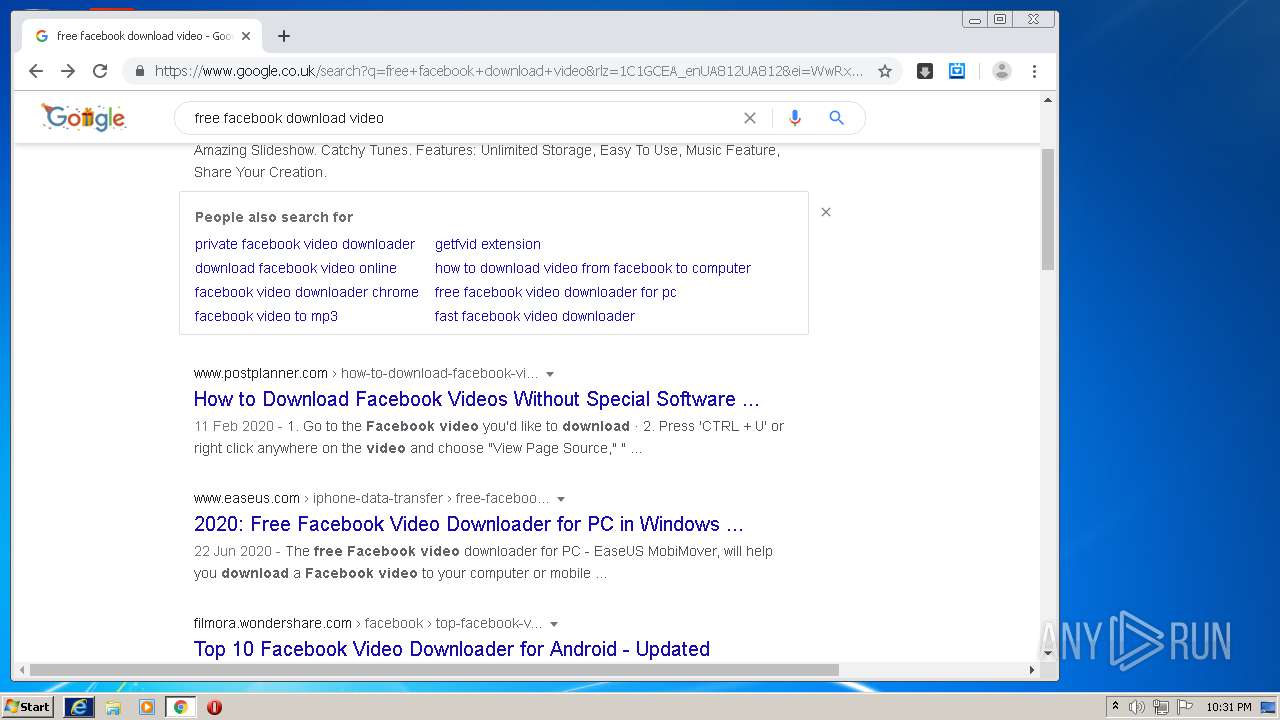Click the horizontal scrollbar thumb
This screenshot has width=1280, height=720.
coord(434,670)
